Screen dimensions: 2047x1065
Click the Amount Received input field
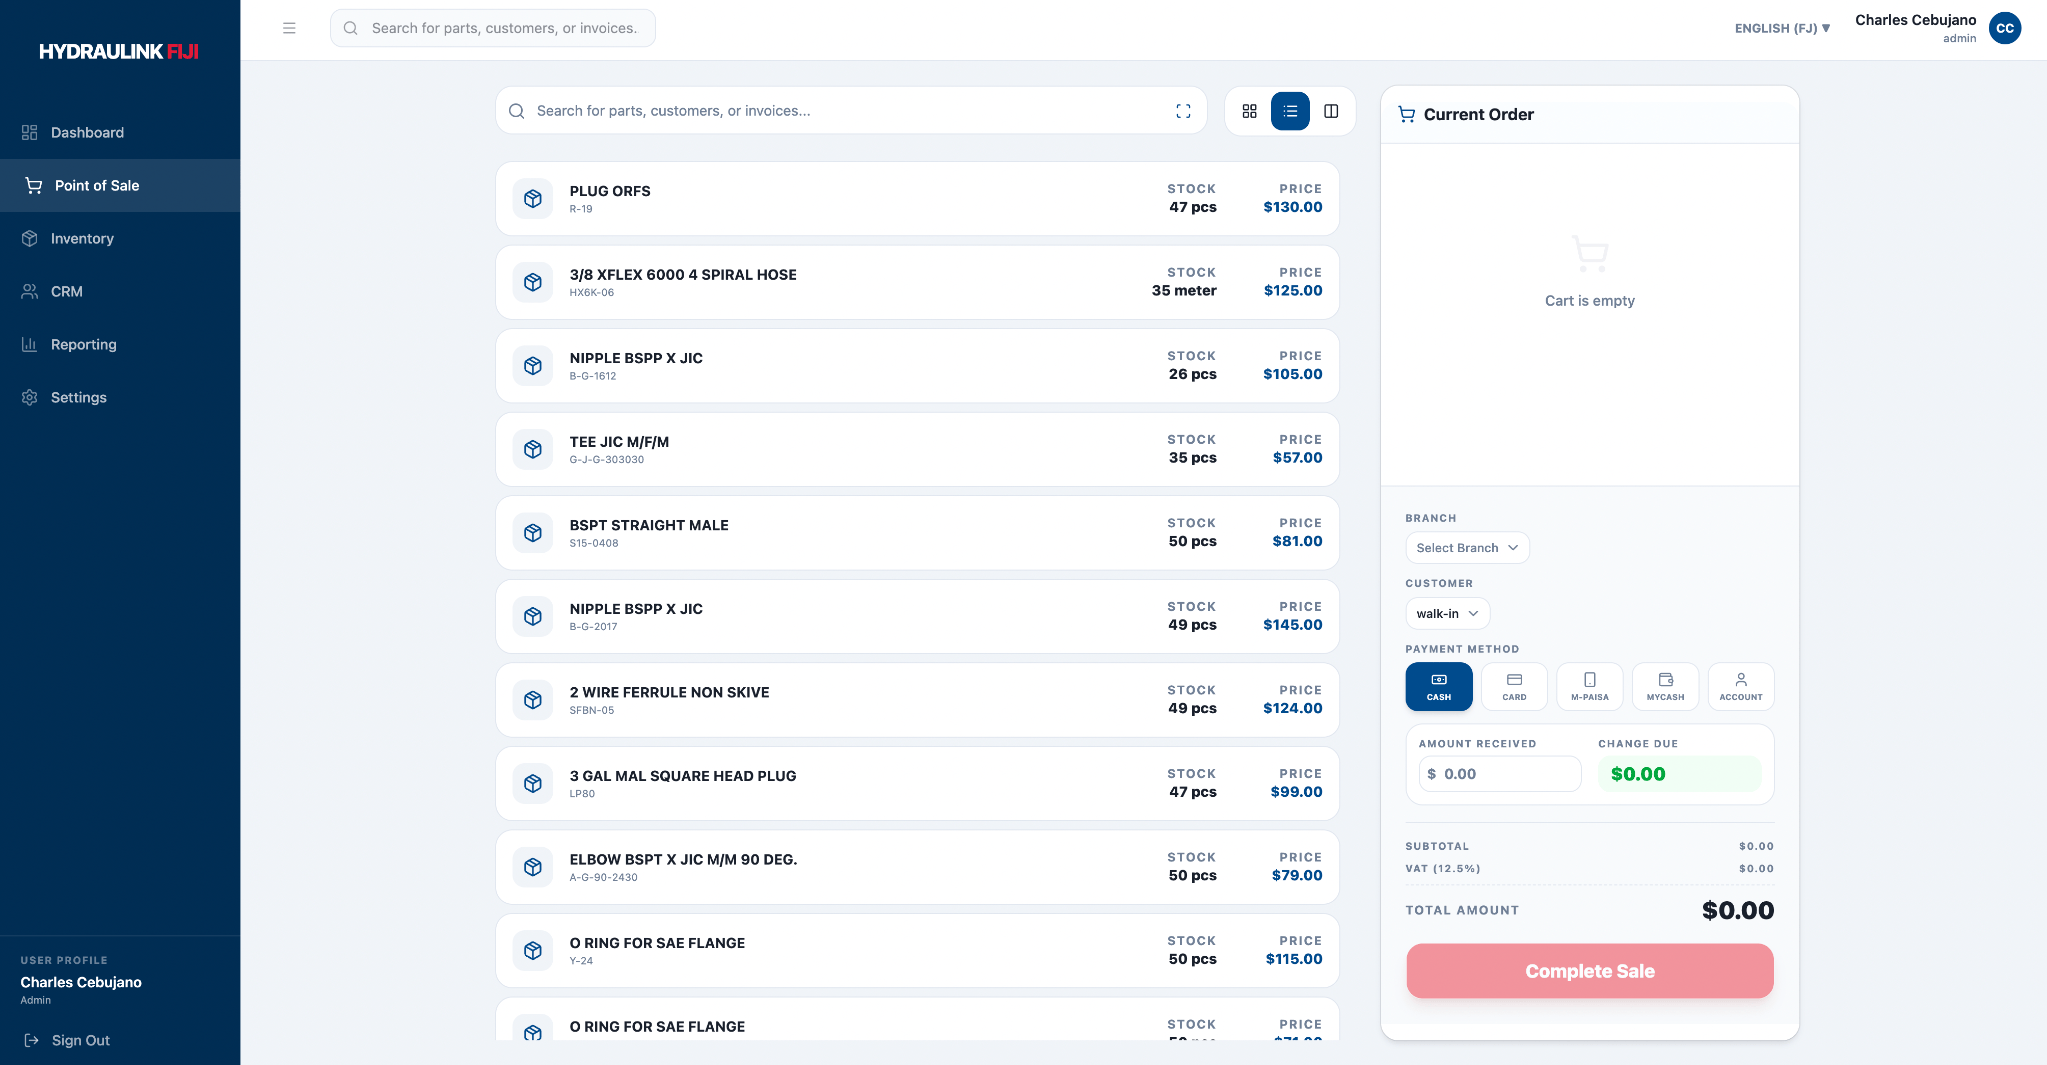click(1498, 773)
